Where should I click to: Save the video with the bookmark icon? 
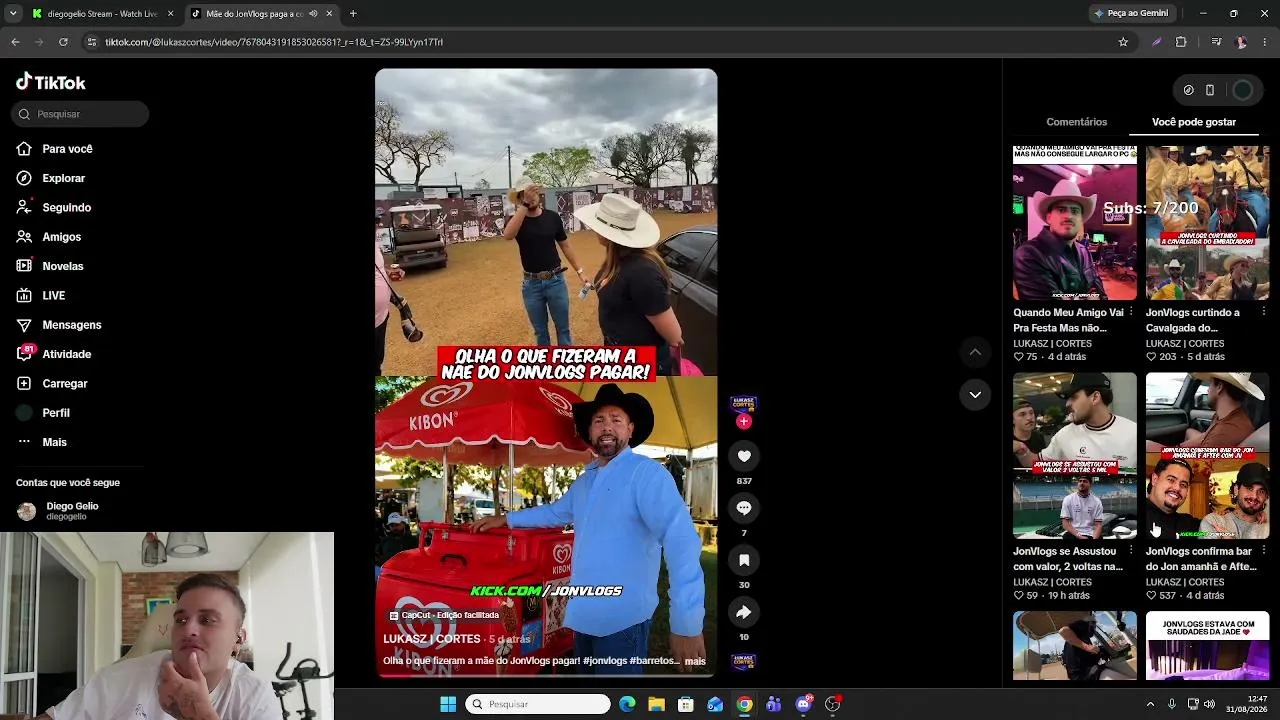(x=744, y=560)
